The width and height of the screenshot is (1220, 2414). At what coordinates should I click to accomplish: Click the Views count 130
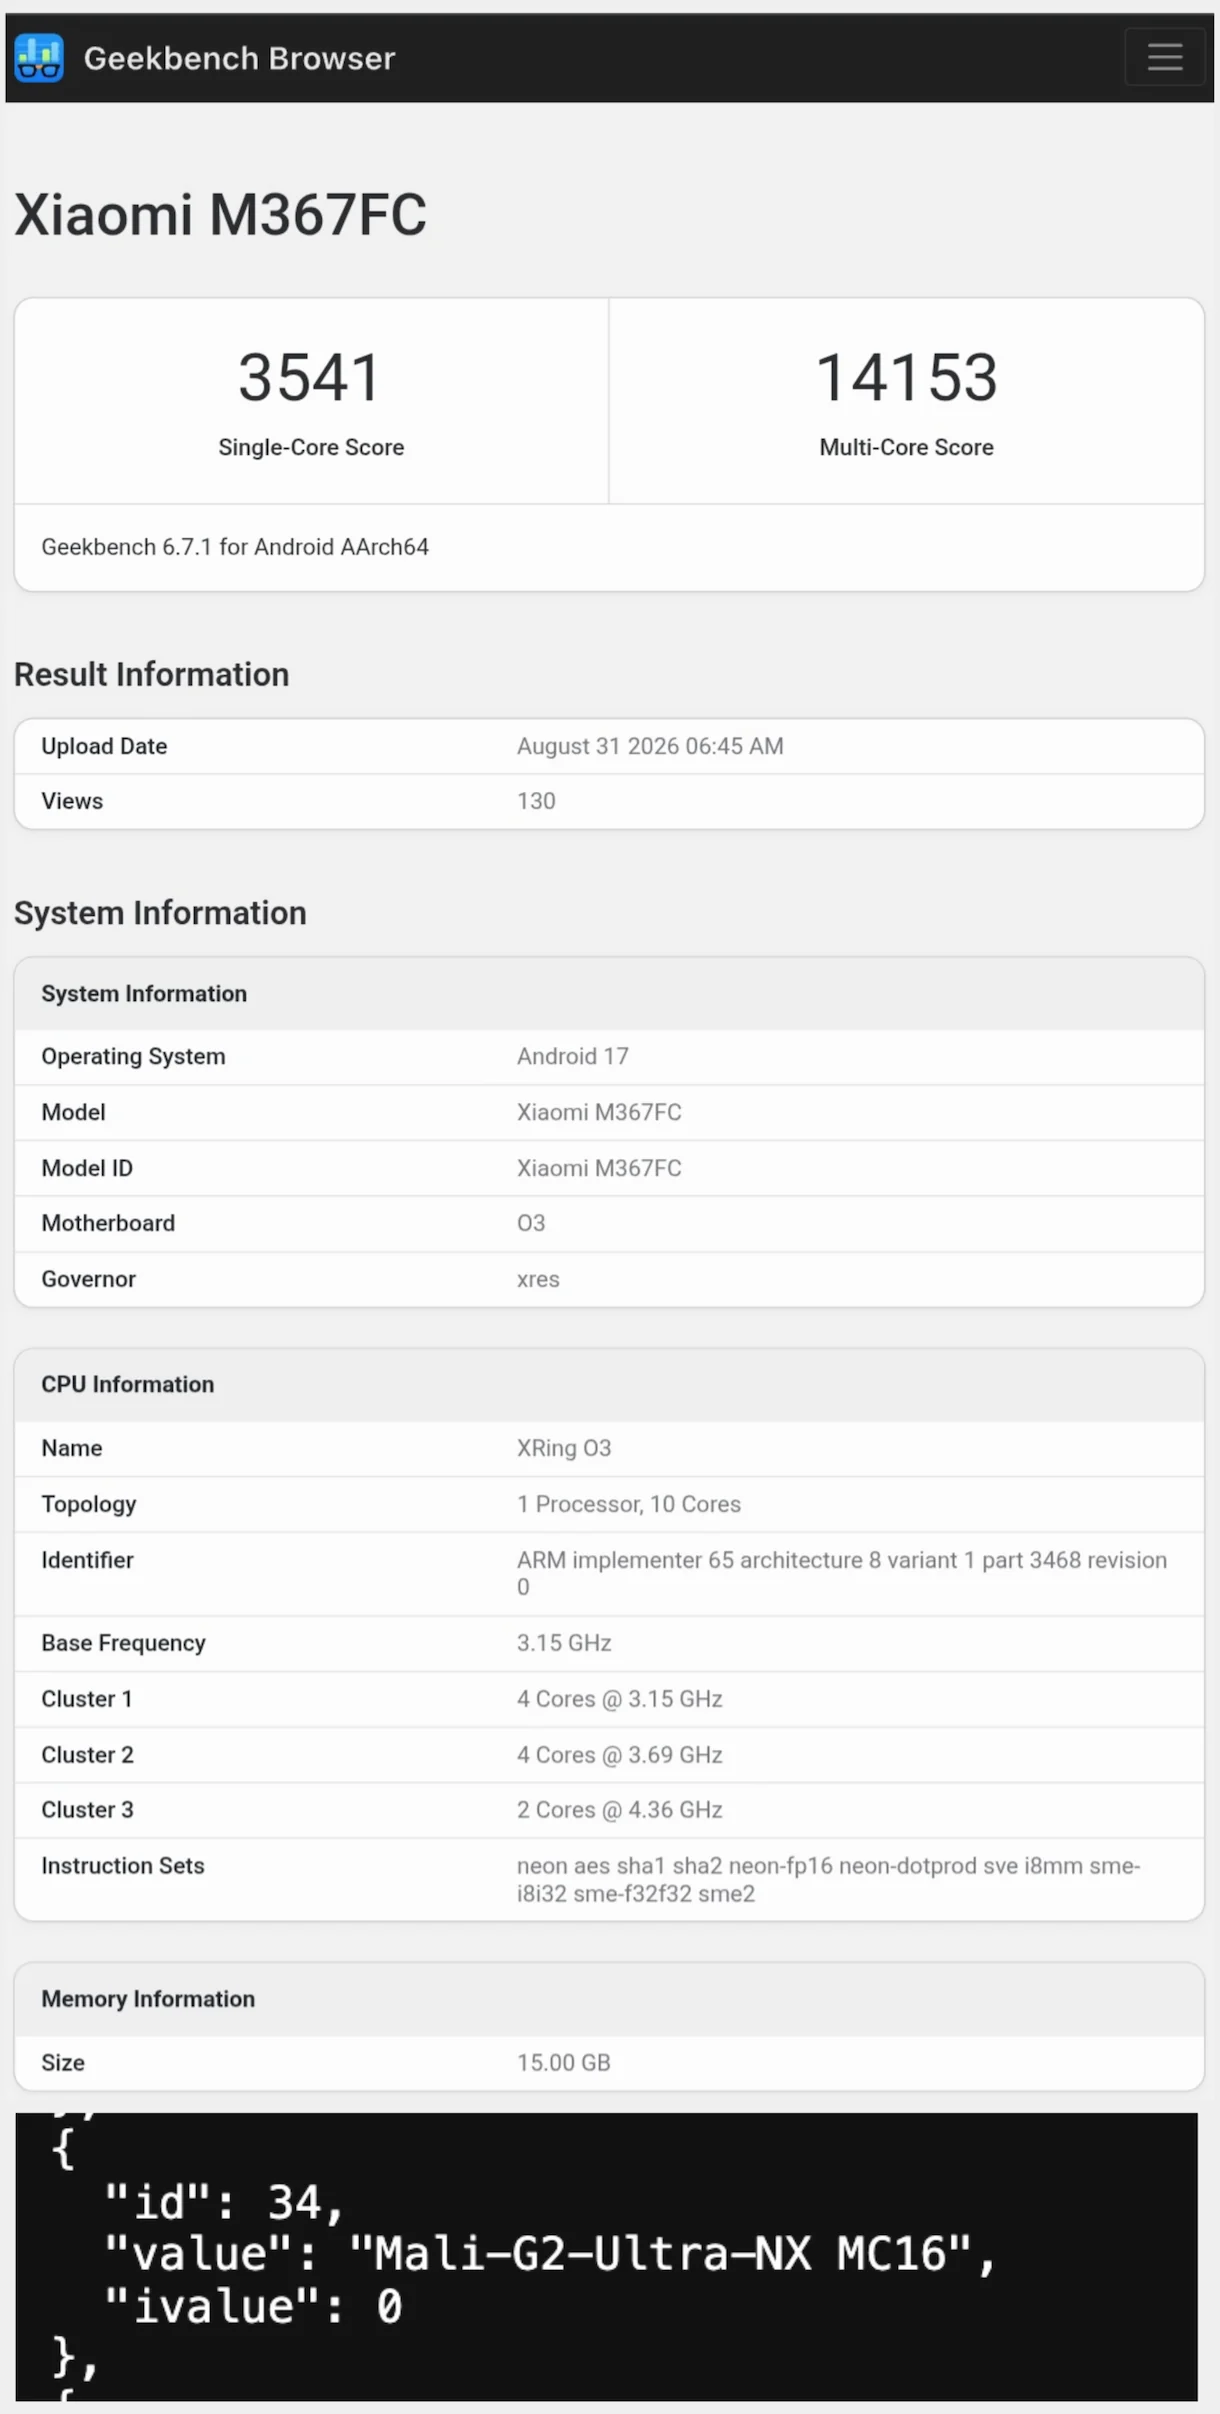(536, 801)
